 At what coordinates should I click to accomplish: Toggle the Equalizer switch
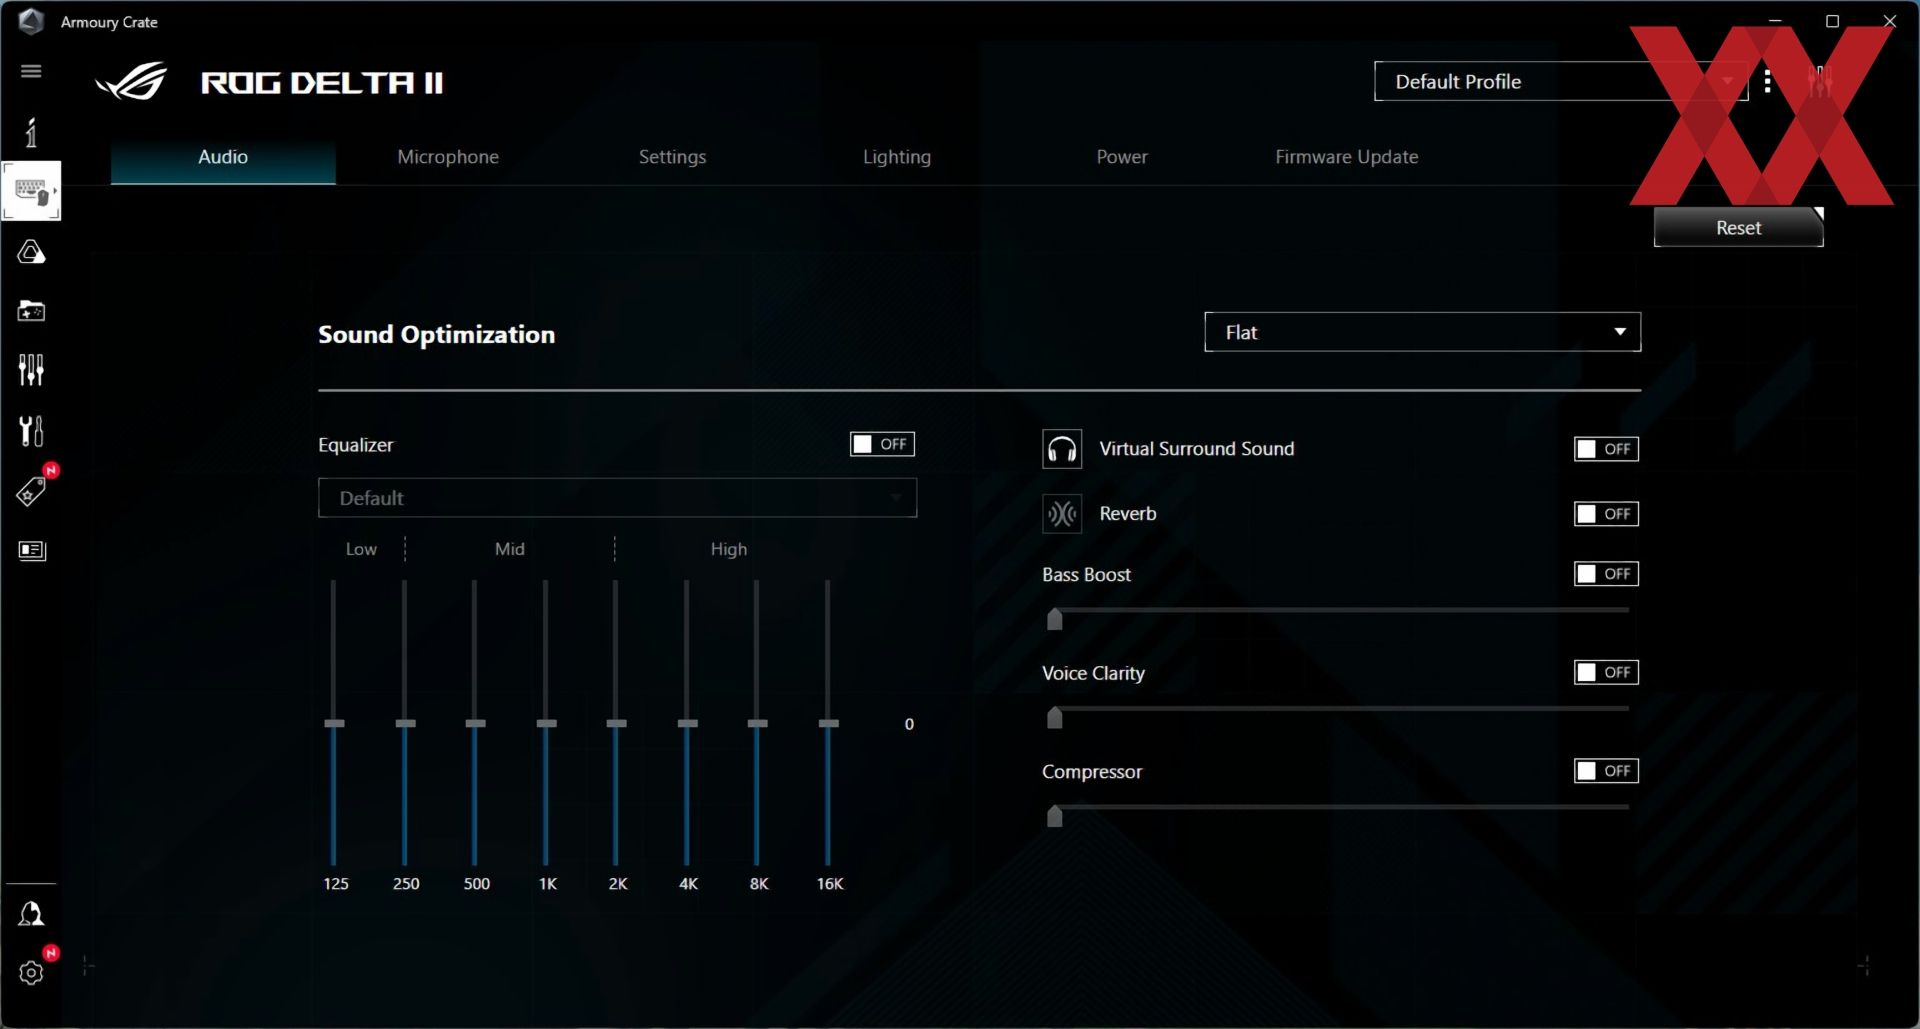882,444
